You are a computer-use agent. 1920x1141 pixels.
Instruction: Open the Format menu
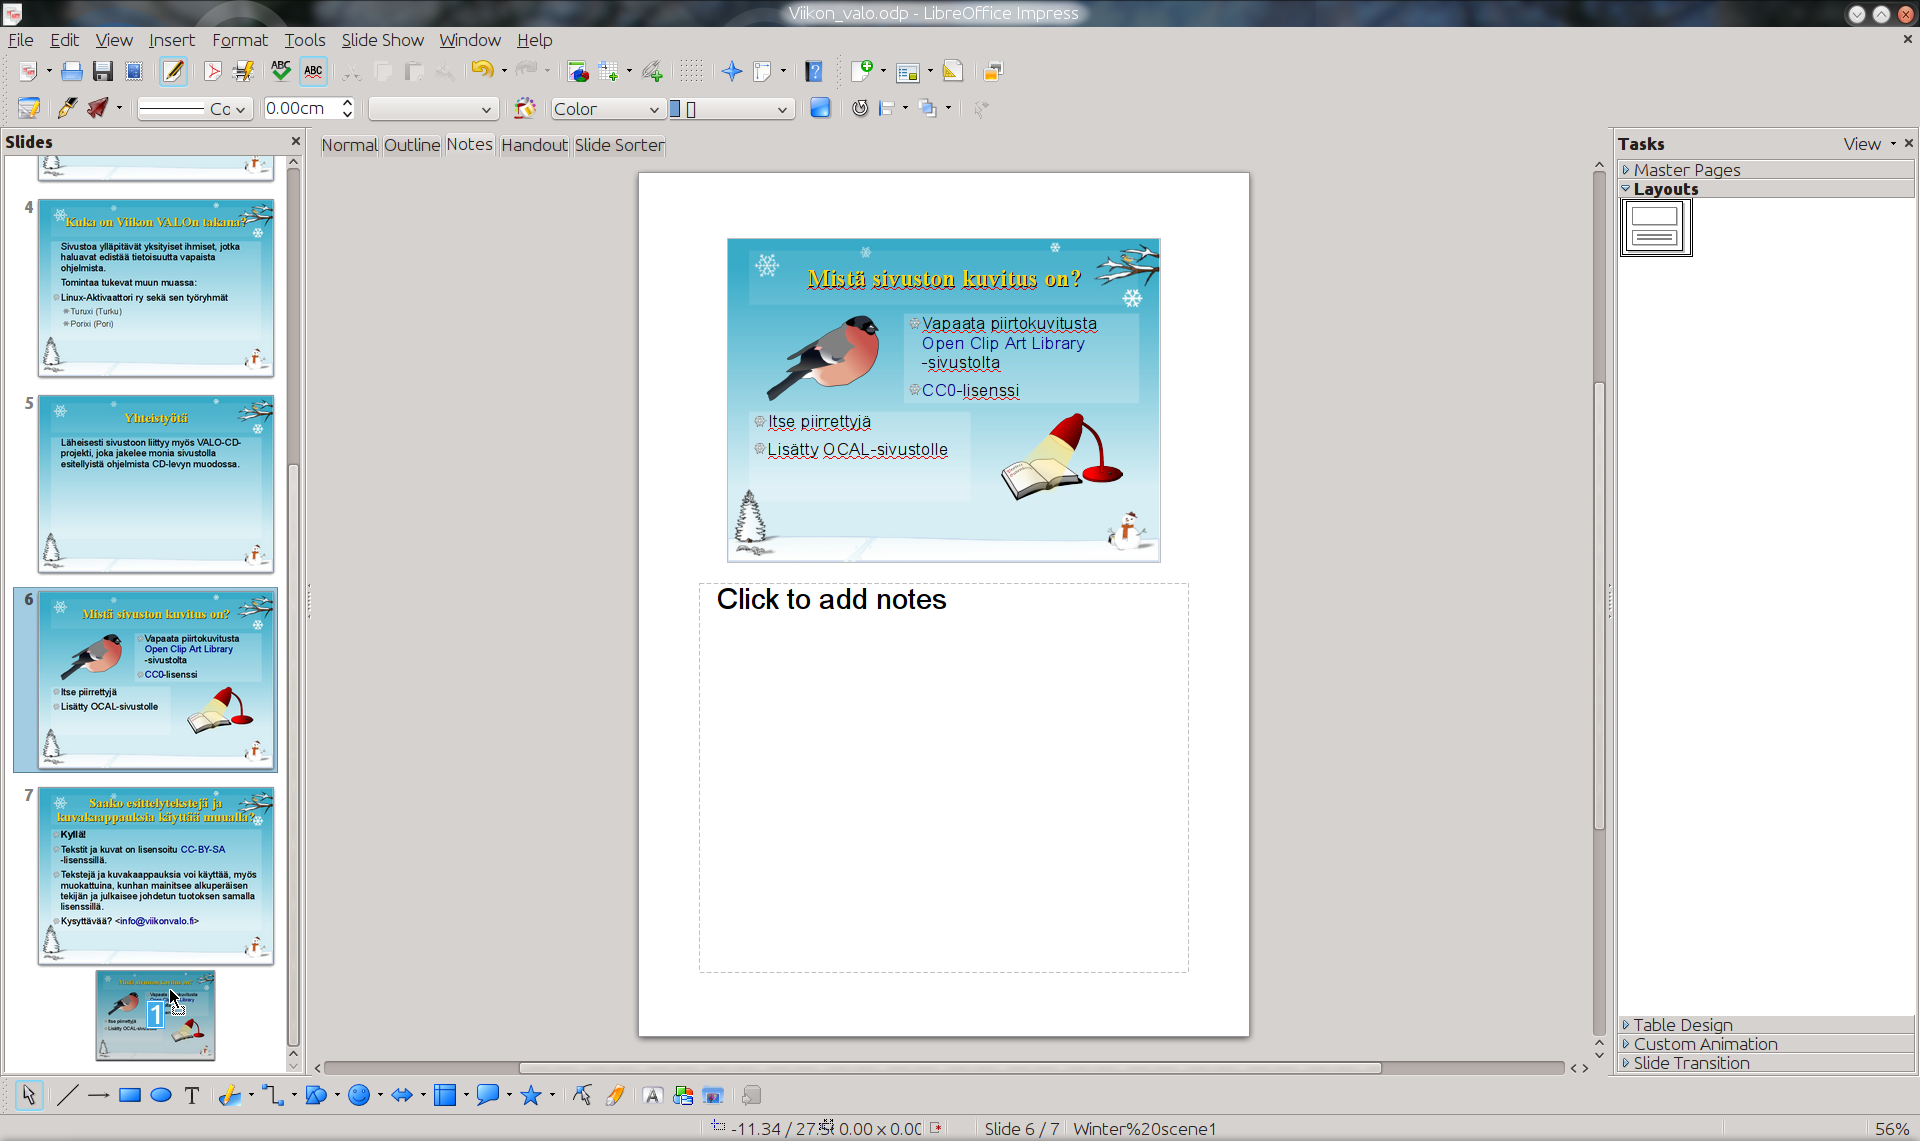tap(240, 40)
